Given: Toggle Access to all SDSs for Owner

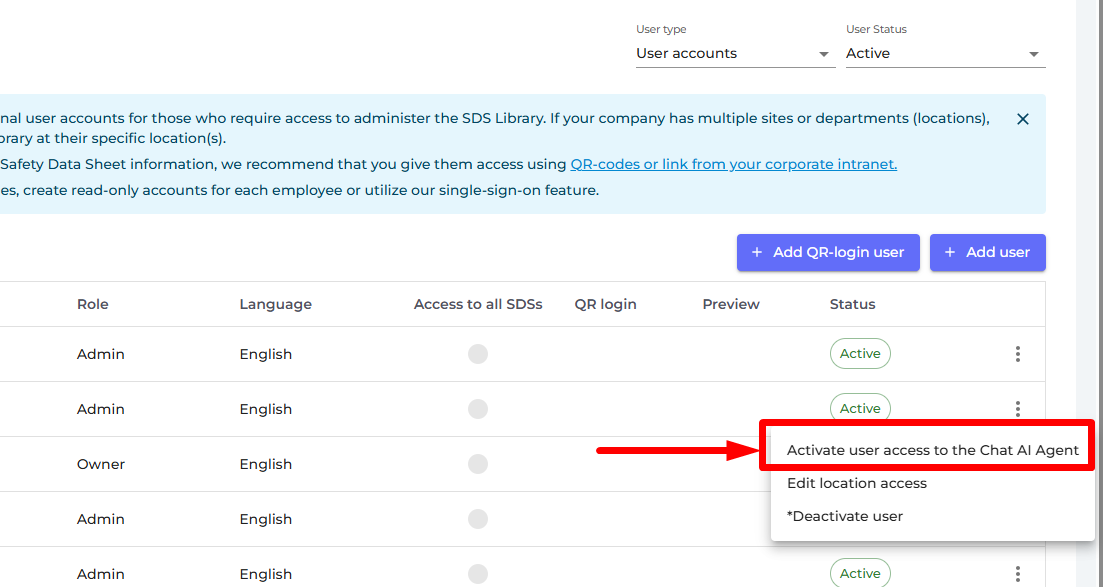Looking at the screenshot, I should tap(478, 464).
